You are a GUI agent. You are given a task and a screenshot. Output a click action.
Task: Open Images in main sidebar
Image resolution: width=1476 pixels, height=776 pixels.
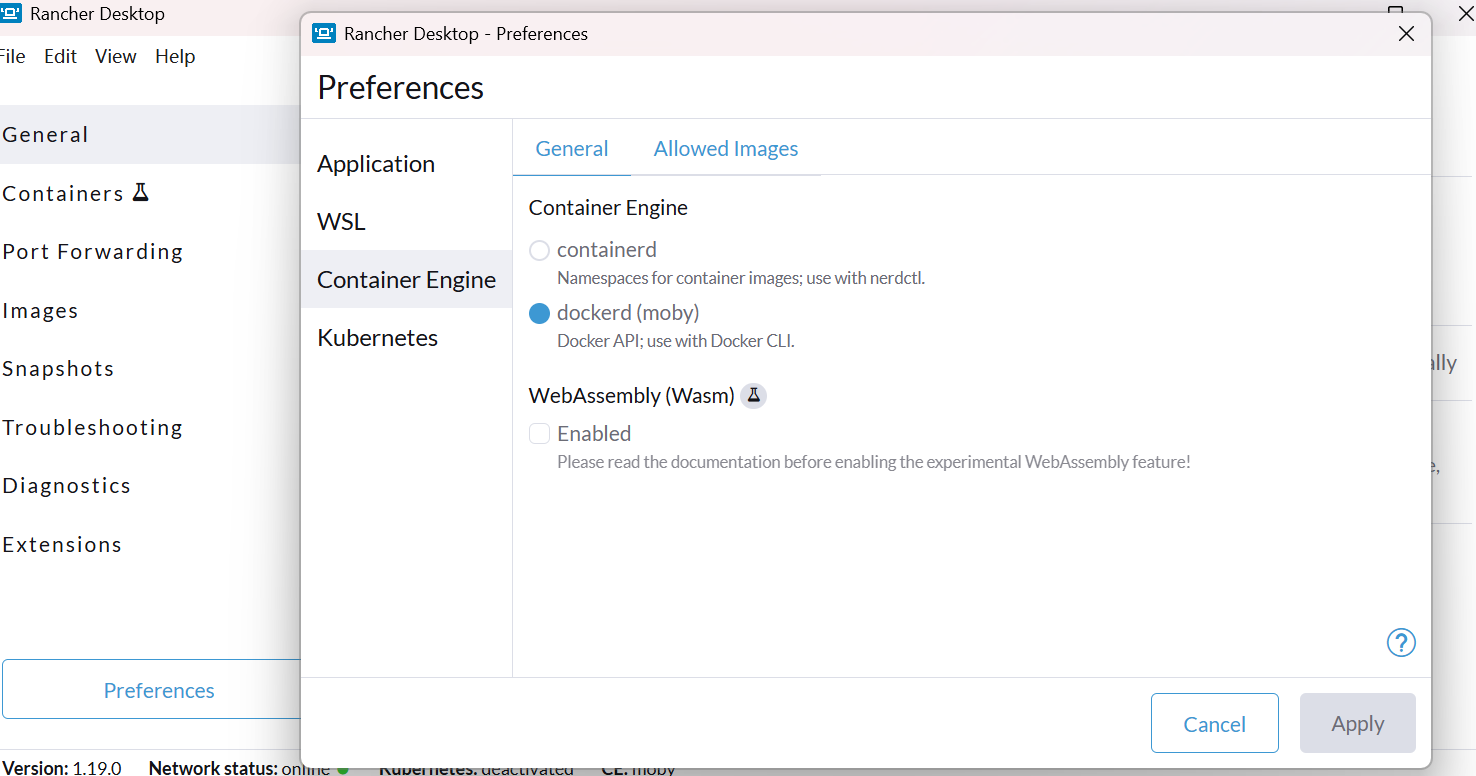click(x=150, y=310)
